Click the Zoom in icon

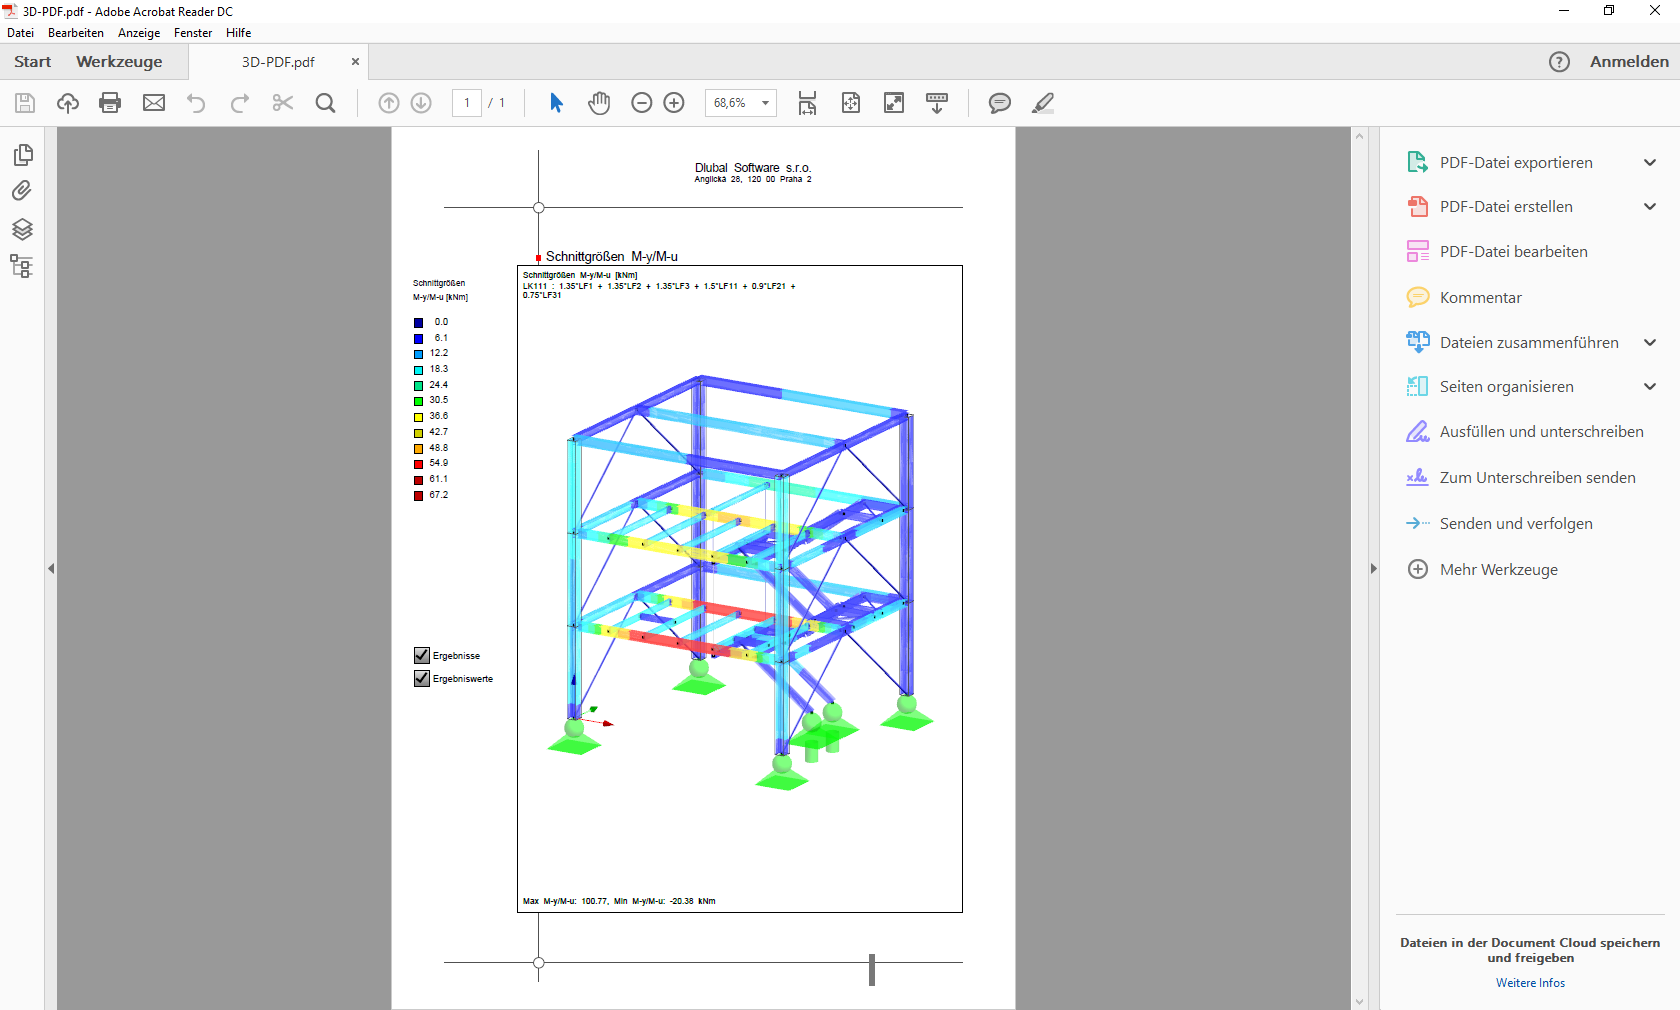[x=674, y=103]
